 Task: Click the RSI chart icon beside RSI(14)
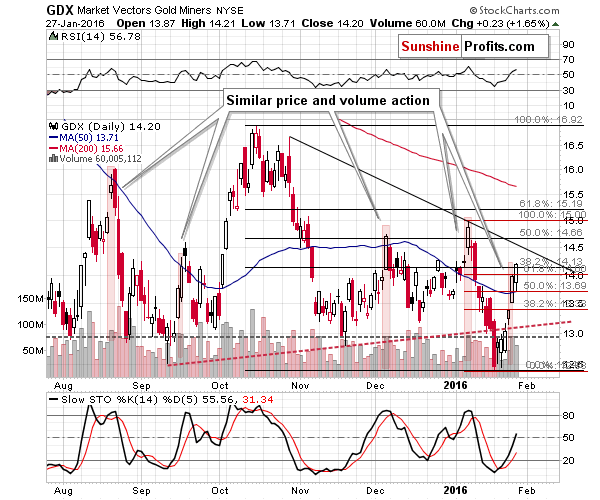point(53,37)
